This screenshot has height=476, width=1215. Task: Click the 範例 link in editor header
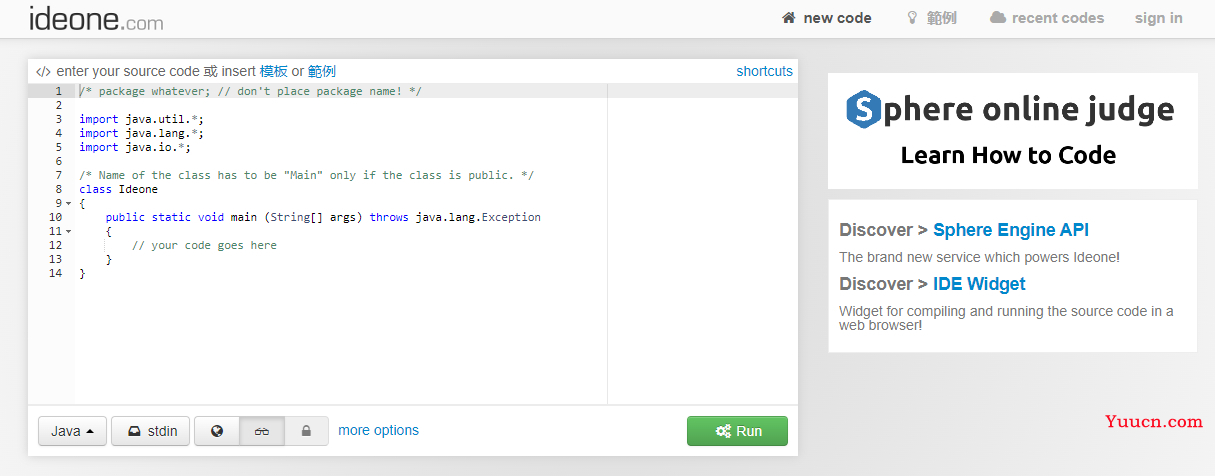pyautogui.click(x=322, y=71)
